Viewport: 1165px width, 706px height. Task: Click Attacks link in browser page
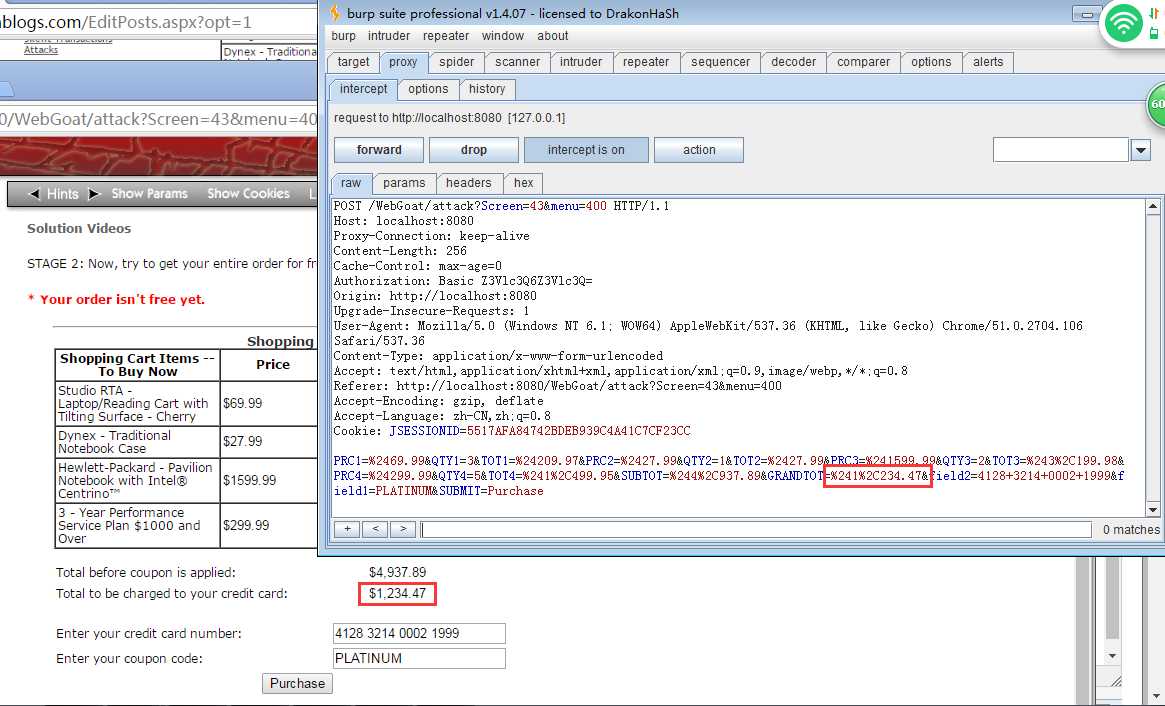tap(40, 50)
